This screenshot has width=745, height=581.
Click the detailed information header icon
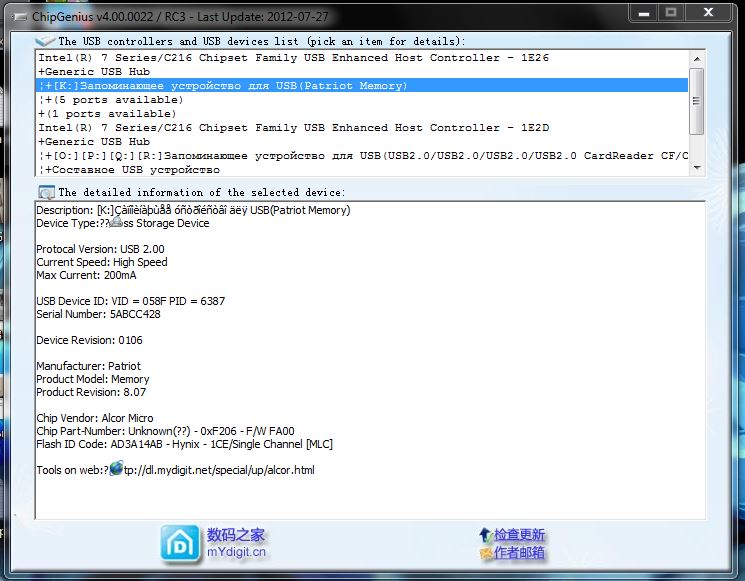(47, 192)
